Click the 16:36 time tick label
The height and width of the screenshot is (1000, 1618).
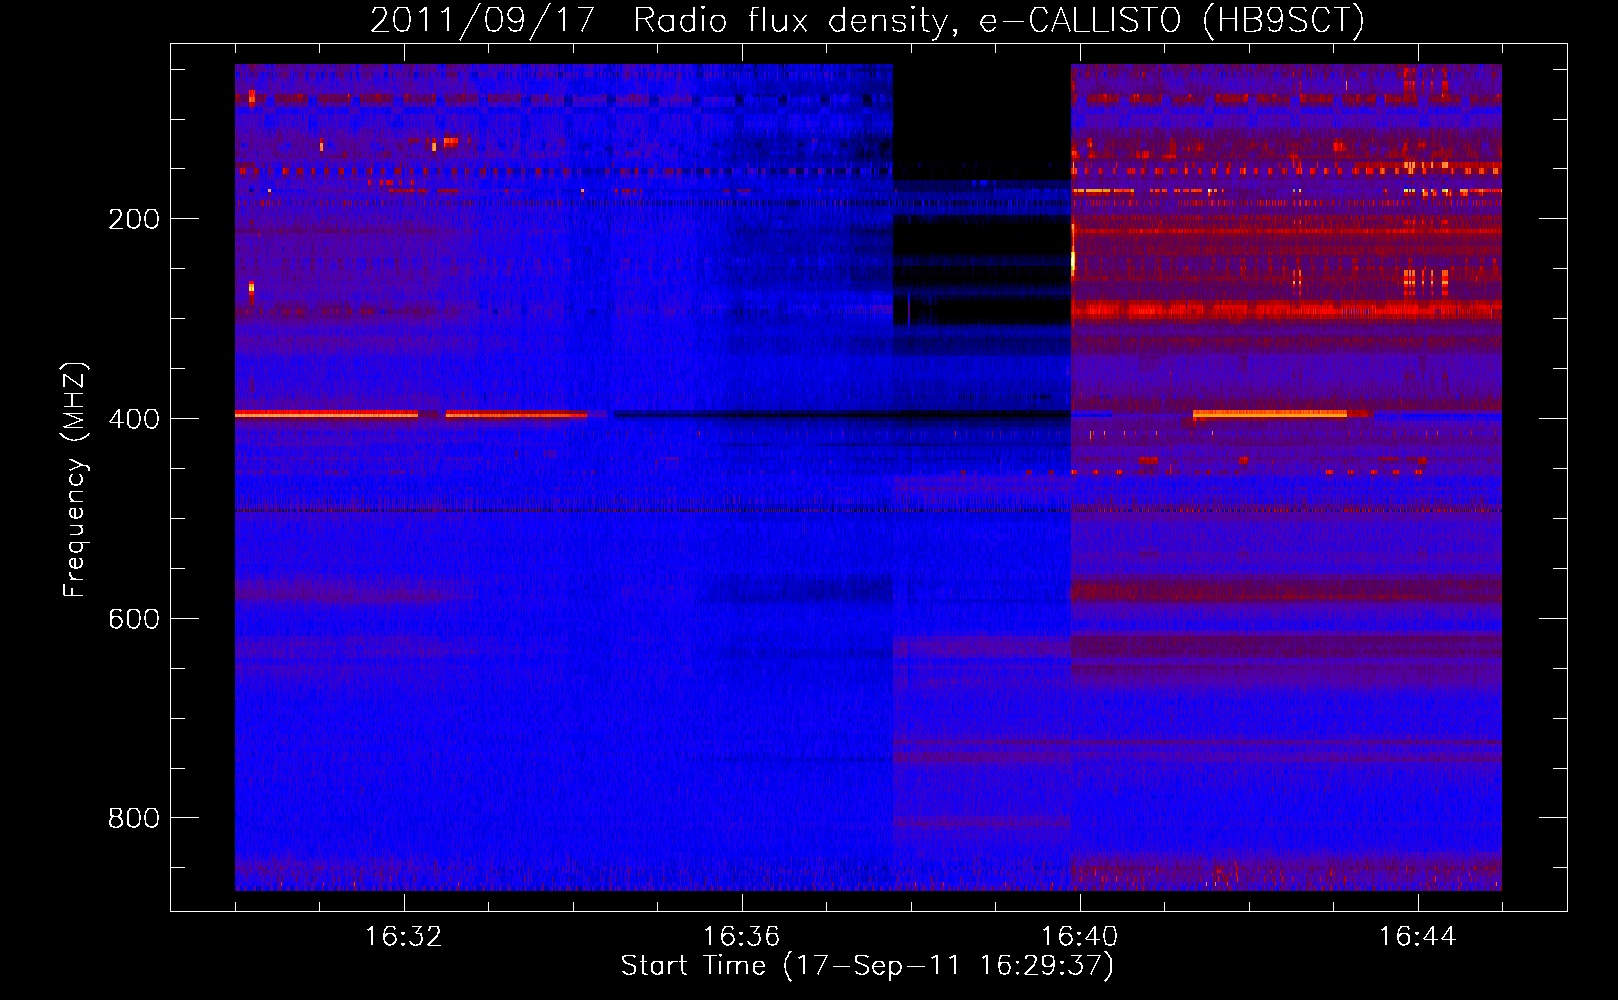741,936
